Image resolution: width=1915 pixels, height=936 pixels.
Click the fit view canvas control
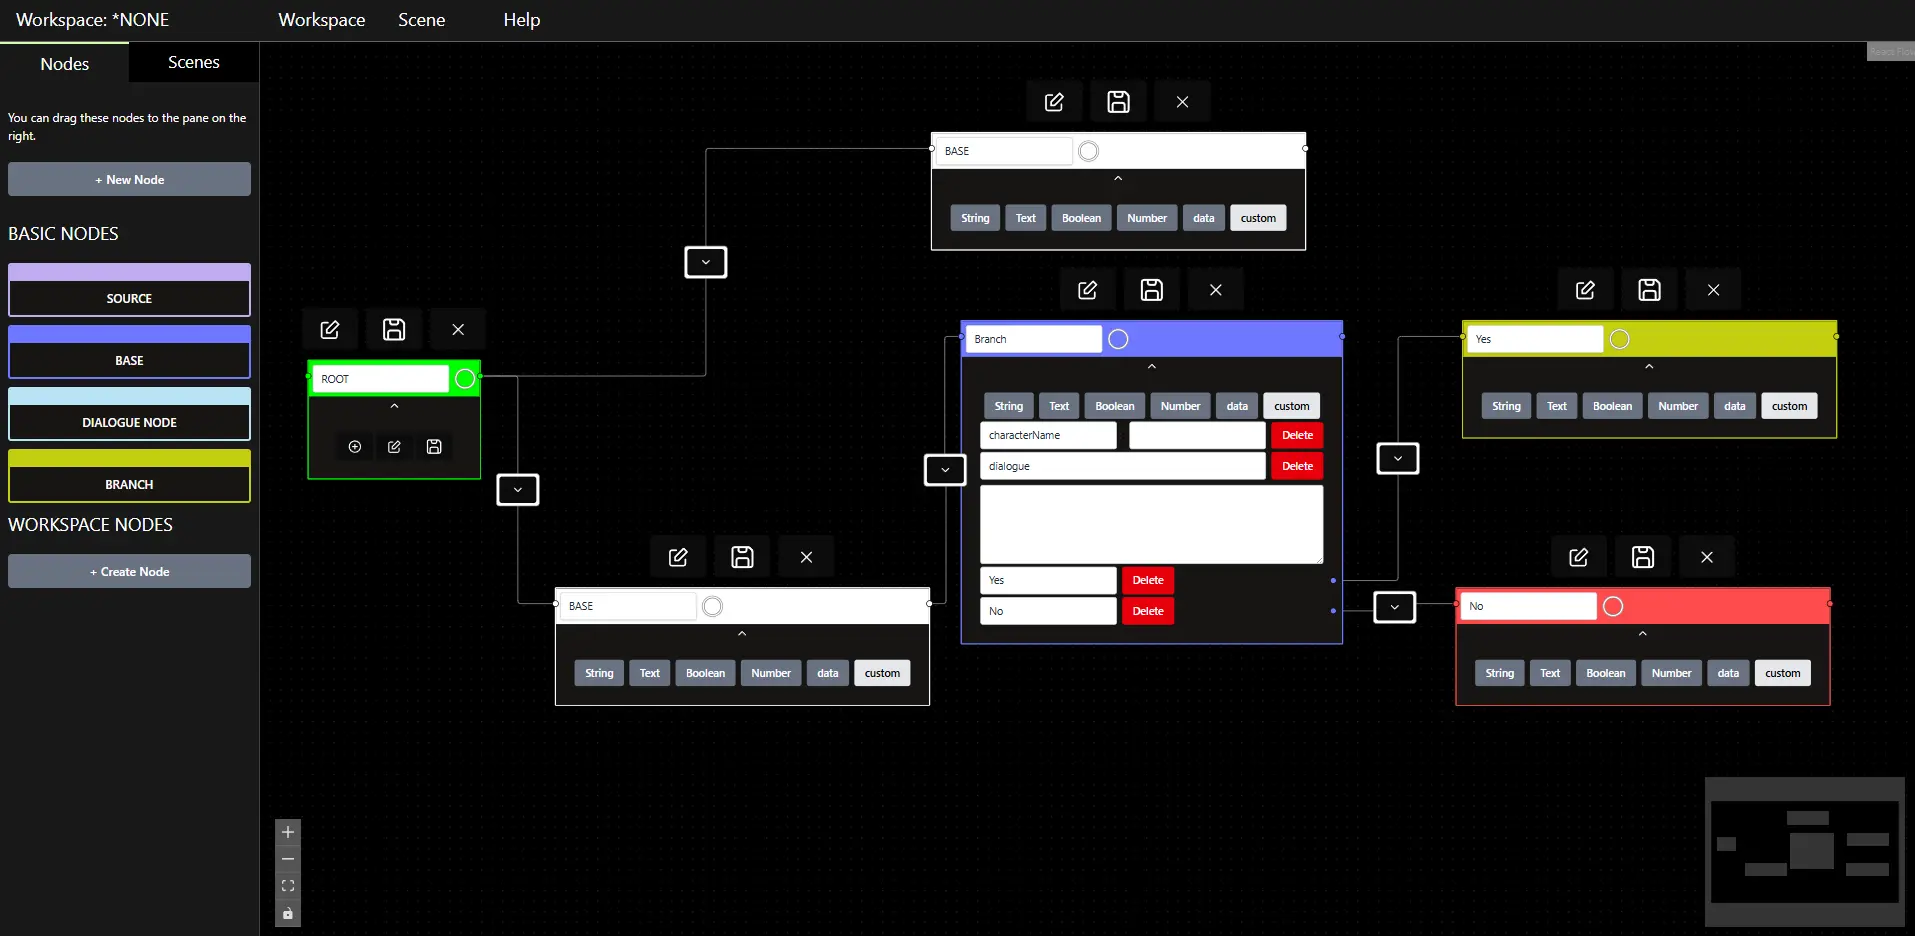(x=288, y=886)
